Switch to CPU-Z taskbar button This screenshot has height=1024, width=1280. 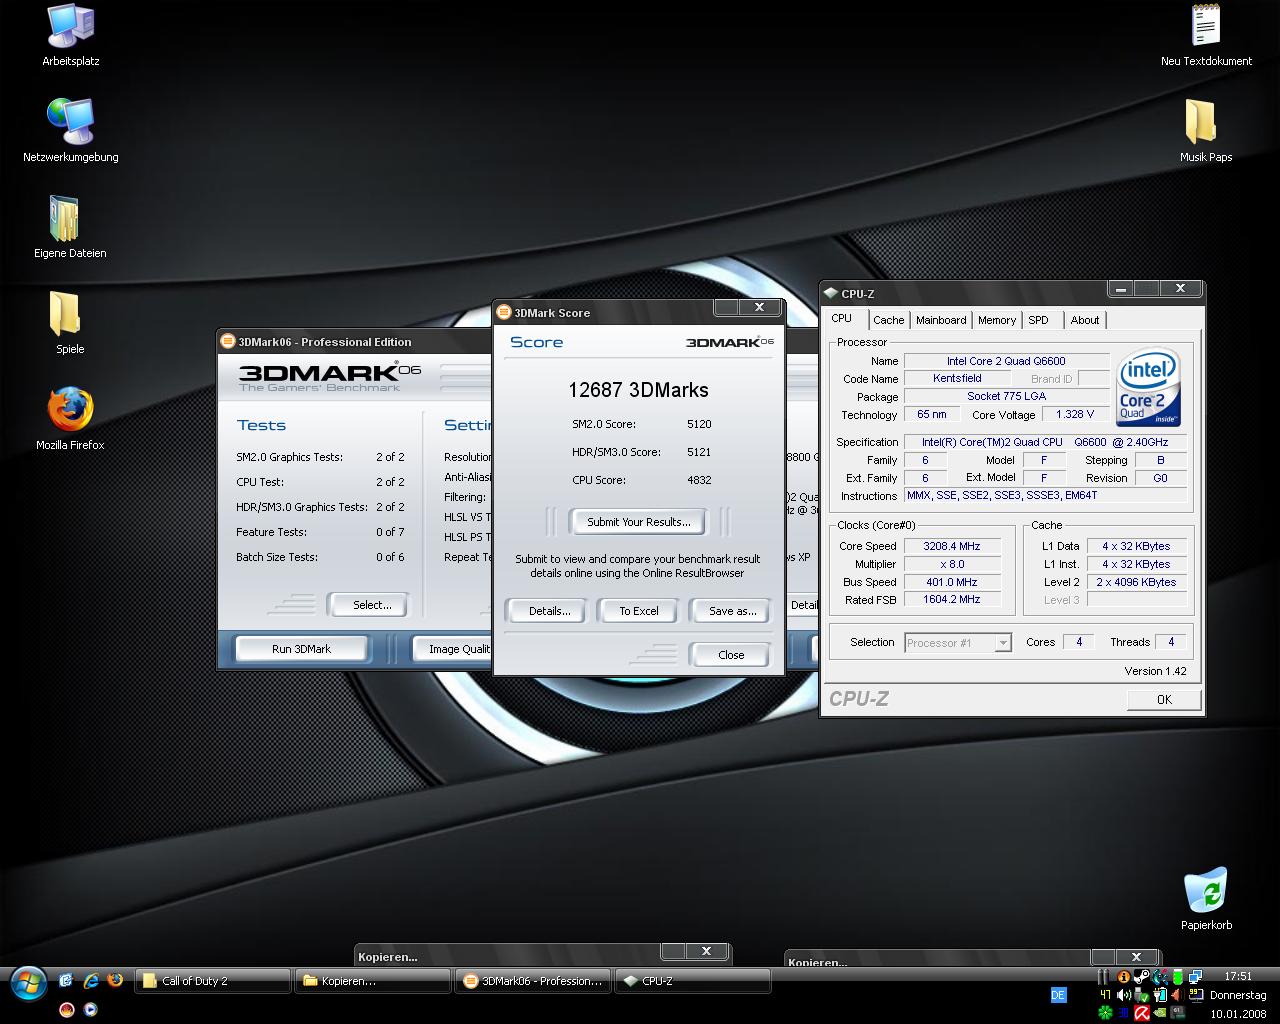click(x=694, y=981)
